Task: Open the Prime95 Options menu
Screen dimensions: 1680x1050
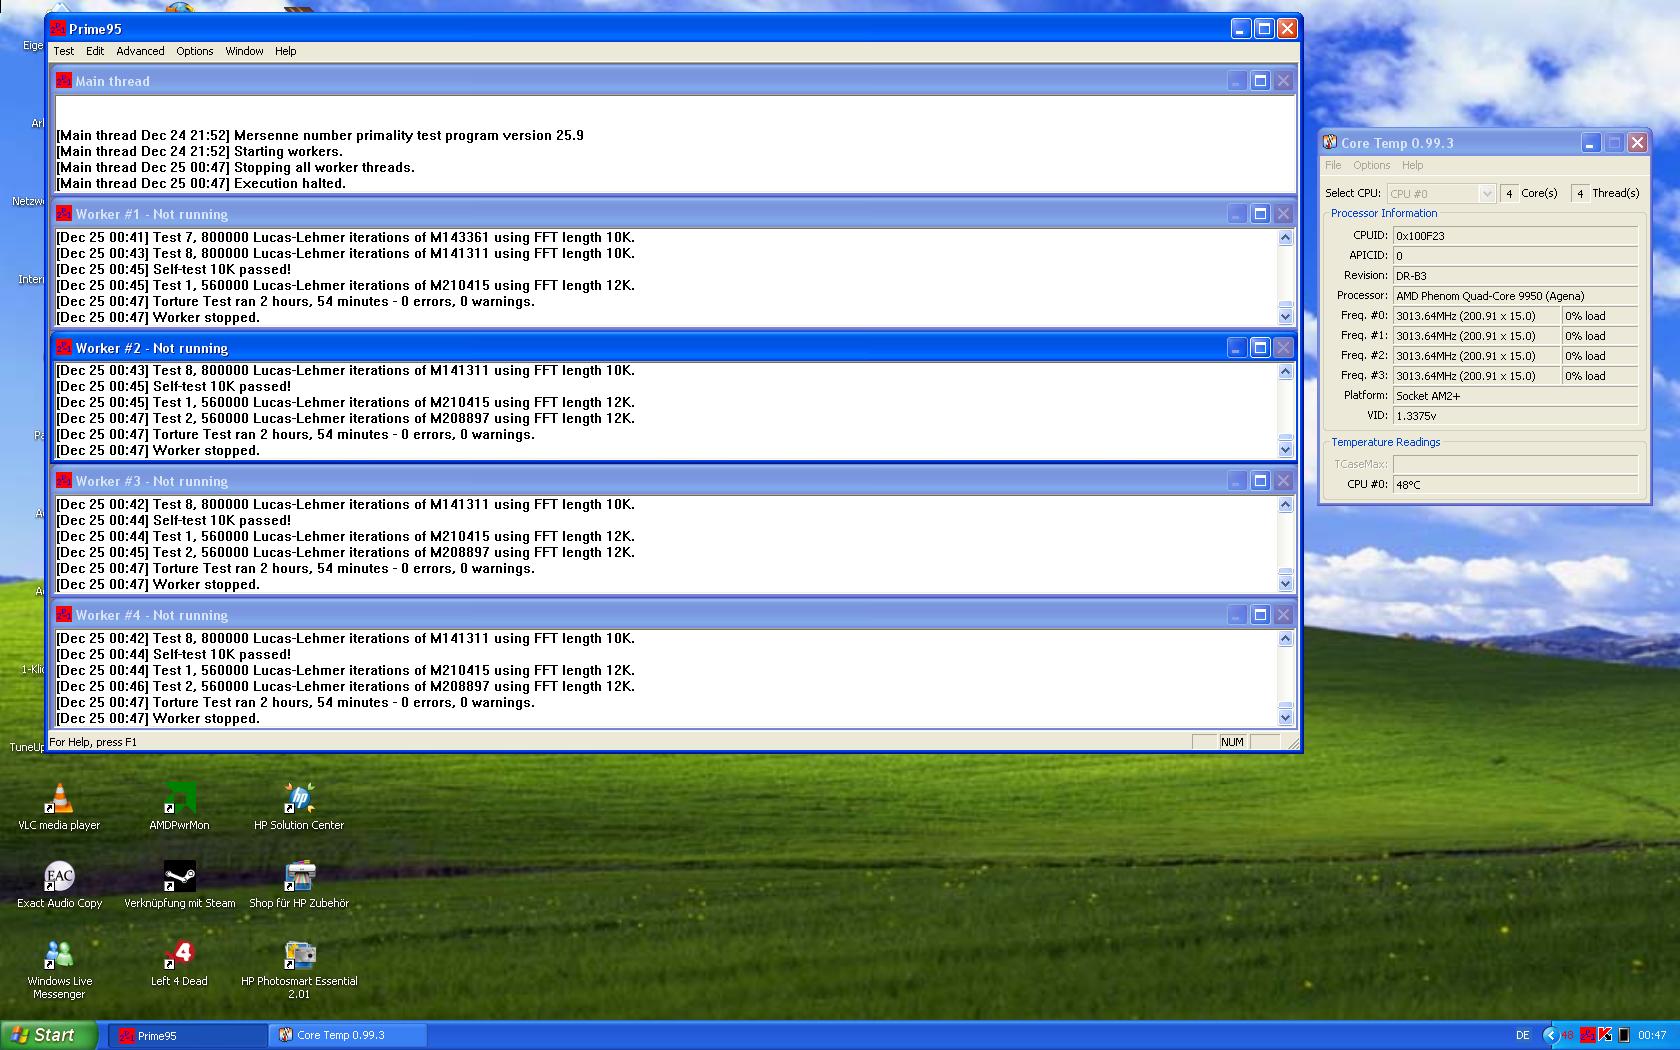Action: tap(195, 51)
